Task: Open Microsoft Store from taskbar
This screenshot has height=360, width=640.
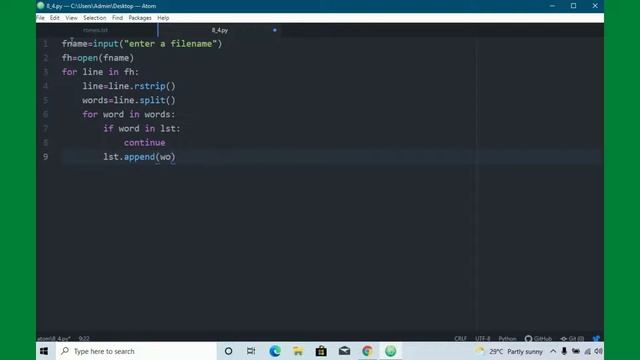Action: (321, 351)
